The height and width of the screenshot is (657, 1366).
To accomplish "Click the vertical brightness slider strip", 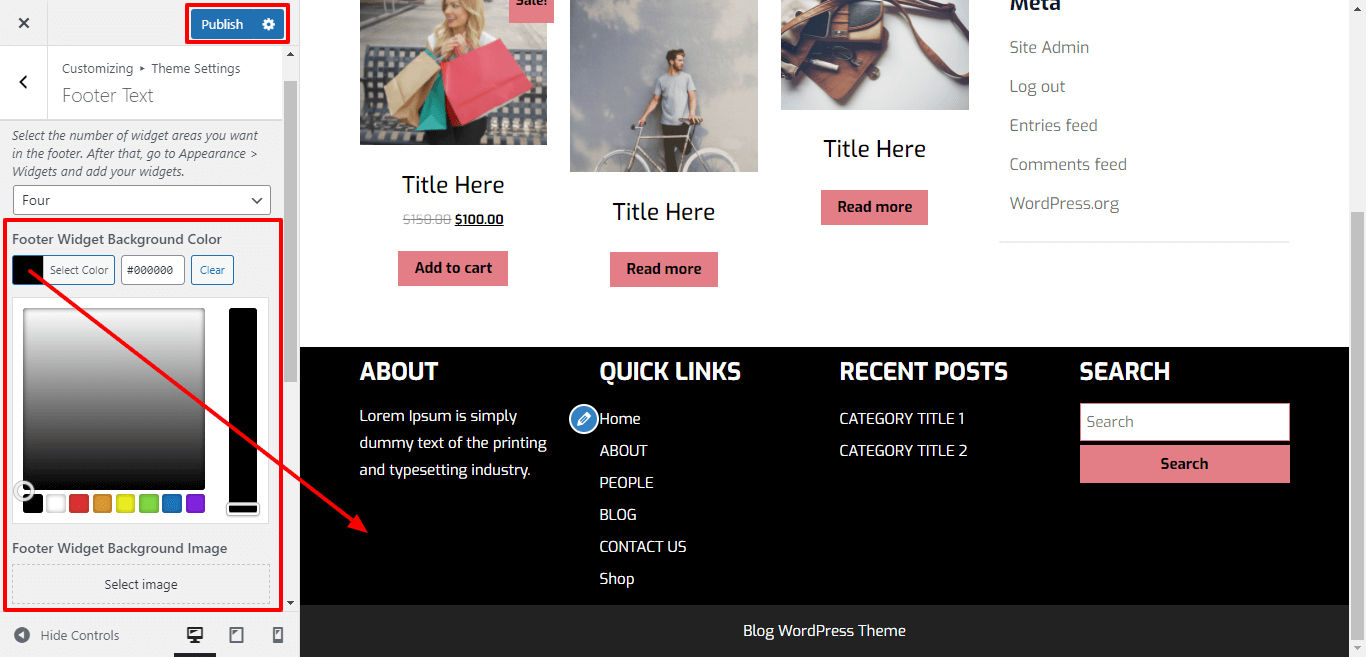I will pyautogui.click(x=243, y=411).
